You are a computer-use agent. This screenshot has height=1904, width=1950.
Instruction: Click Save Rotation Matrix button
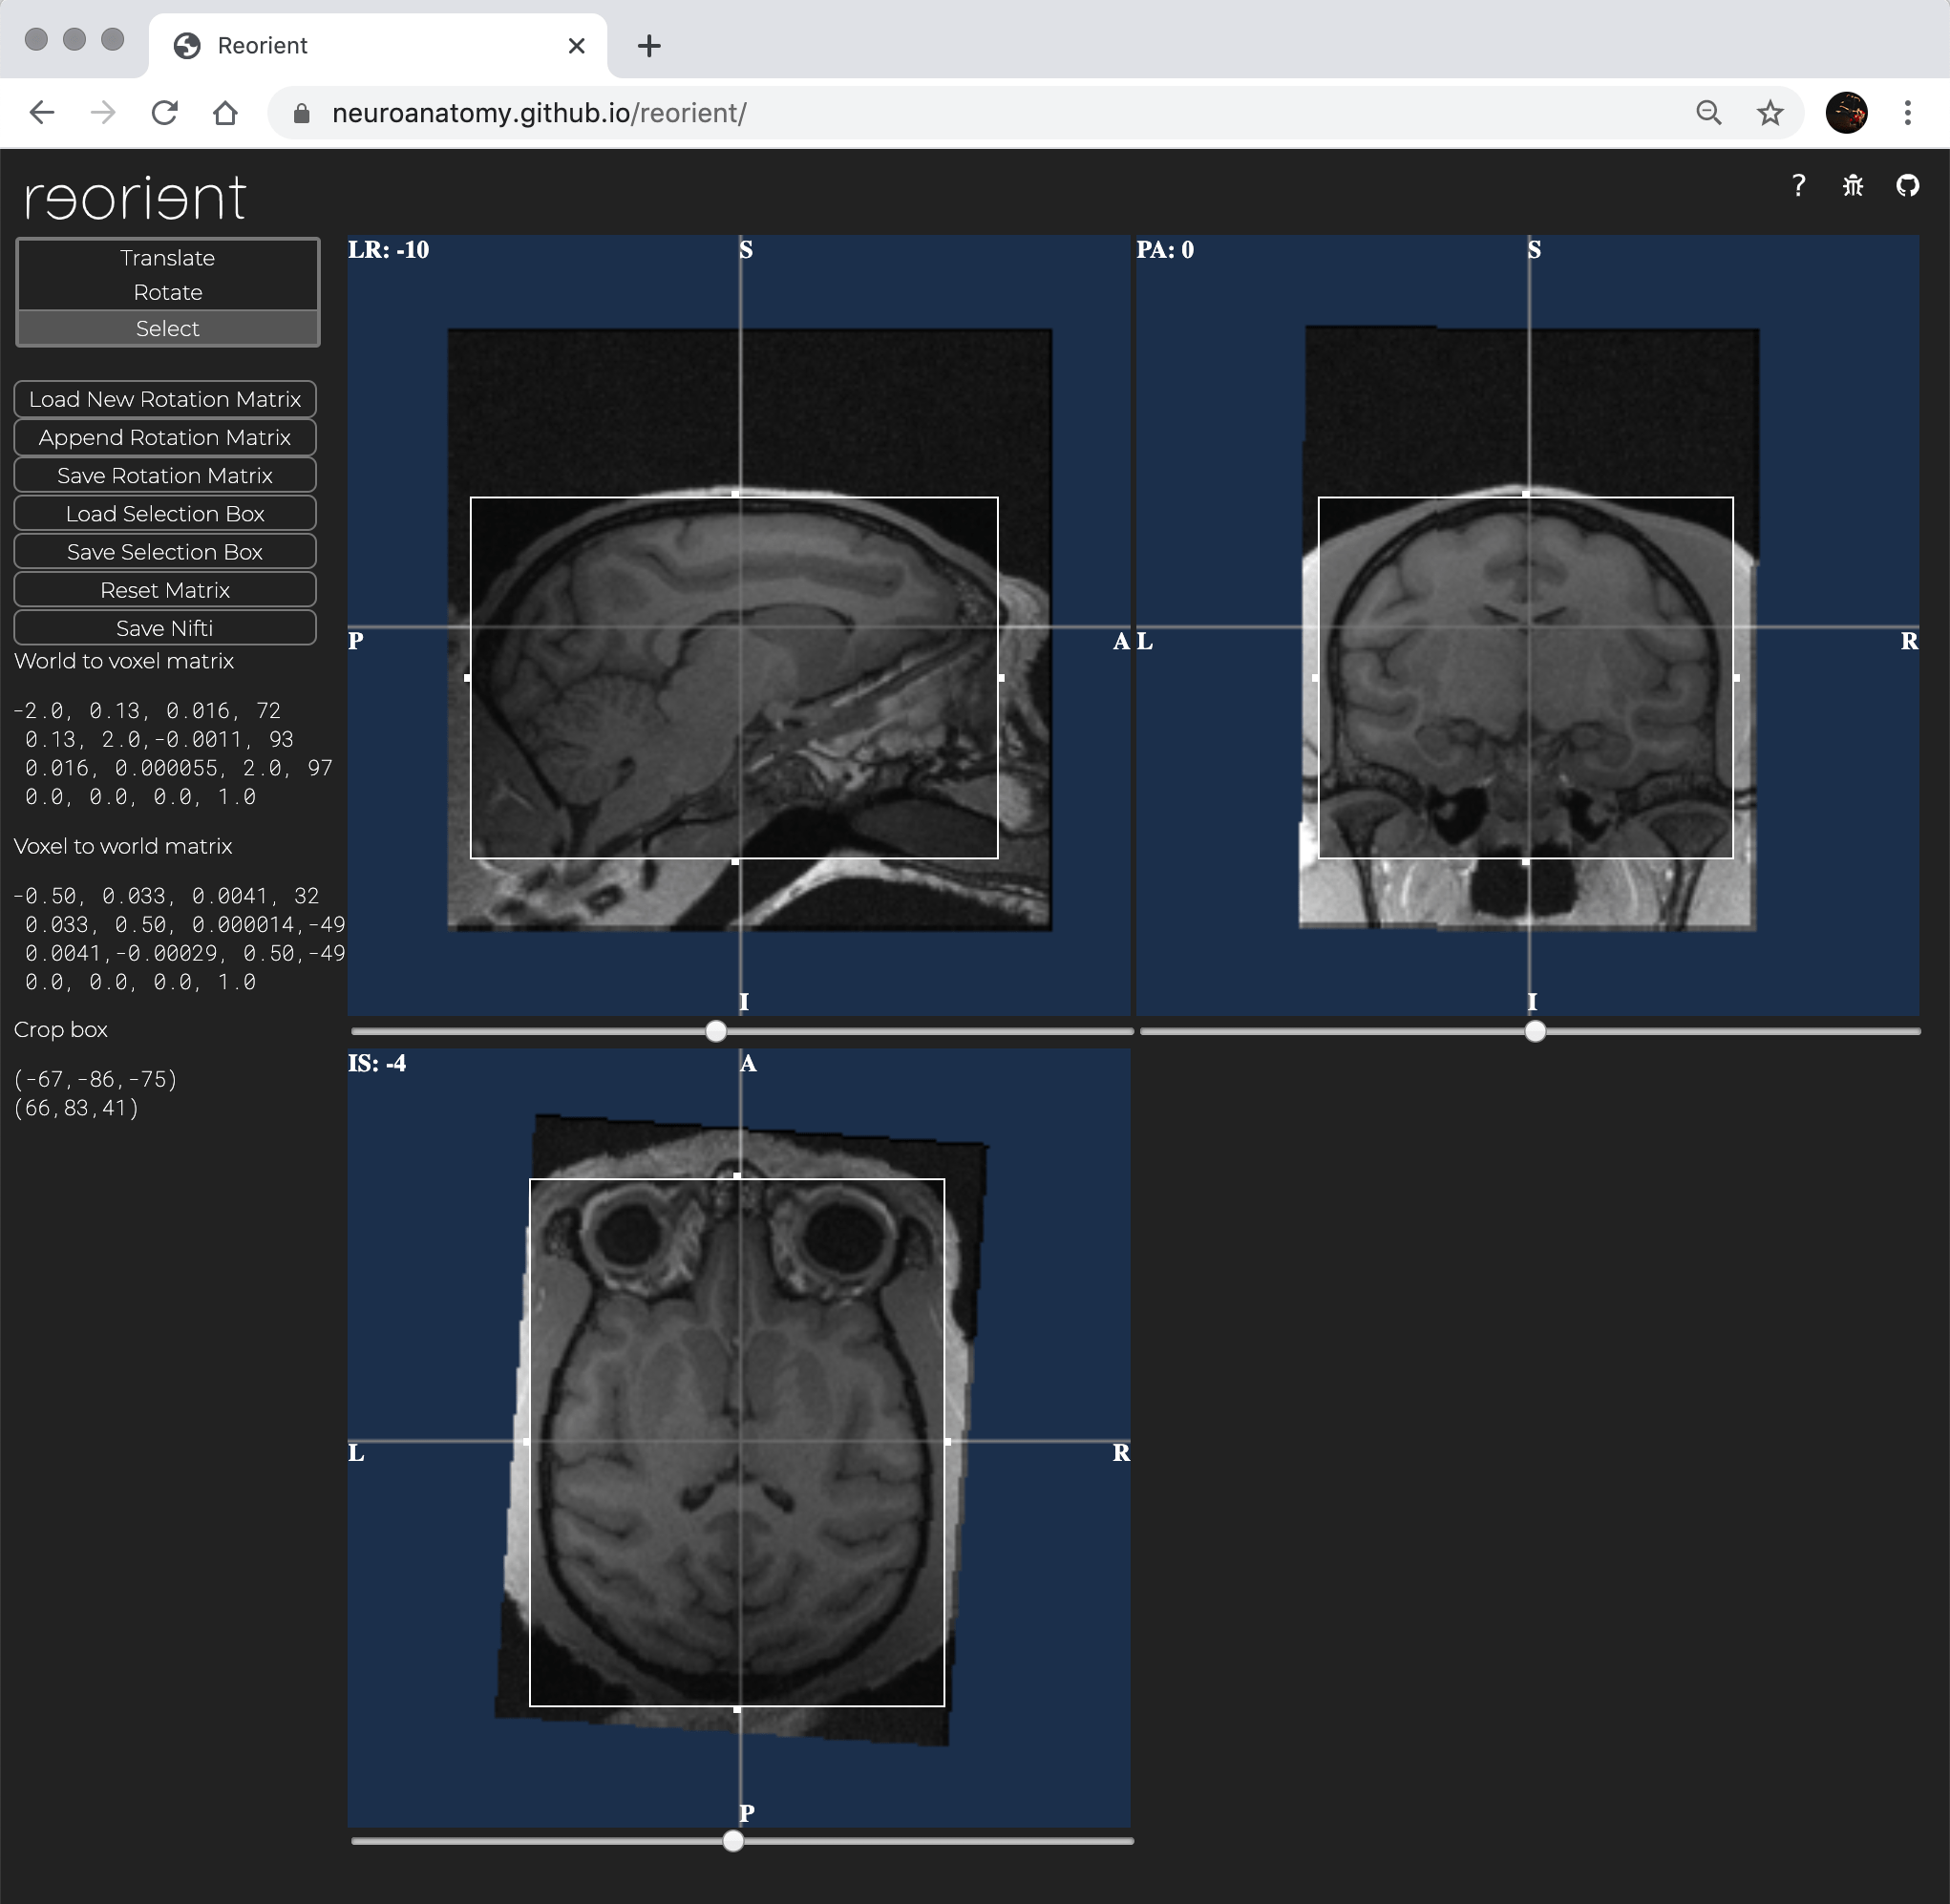point(164,475)
